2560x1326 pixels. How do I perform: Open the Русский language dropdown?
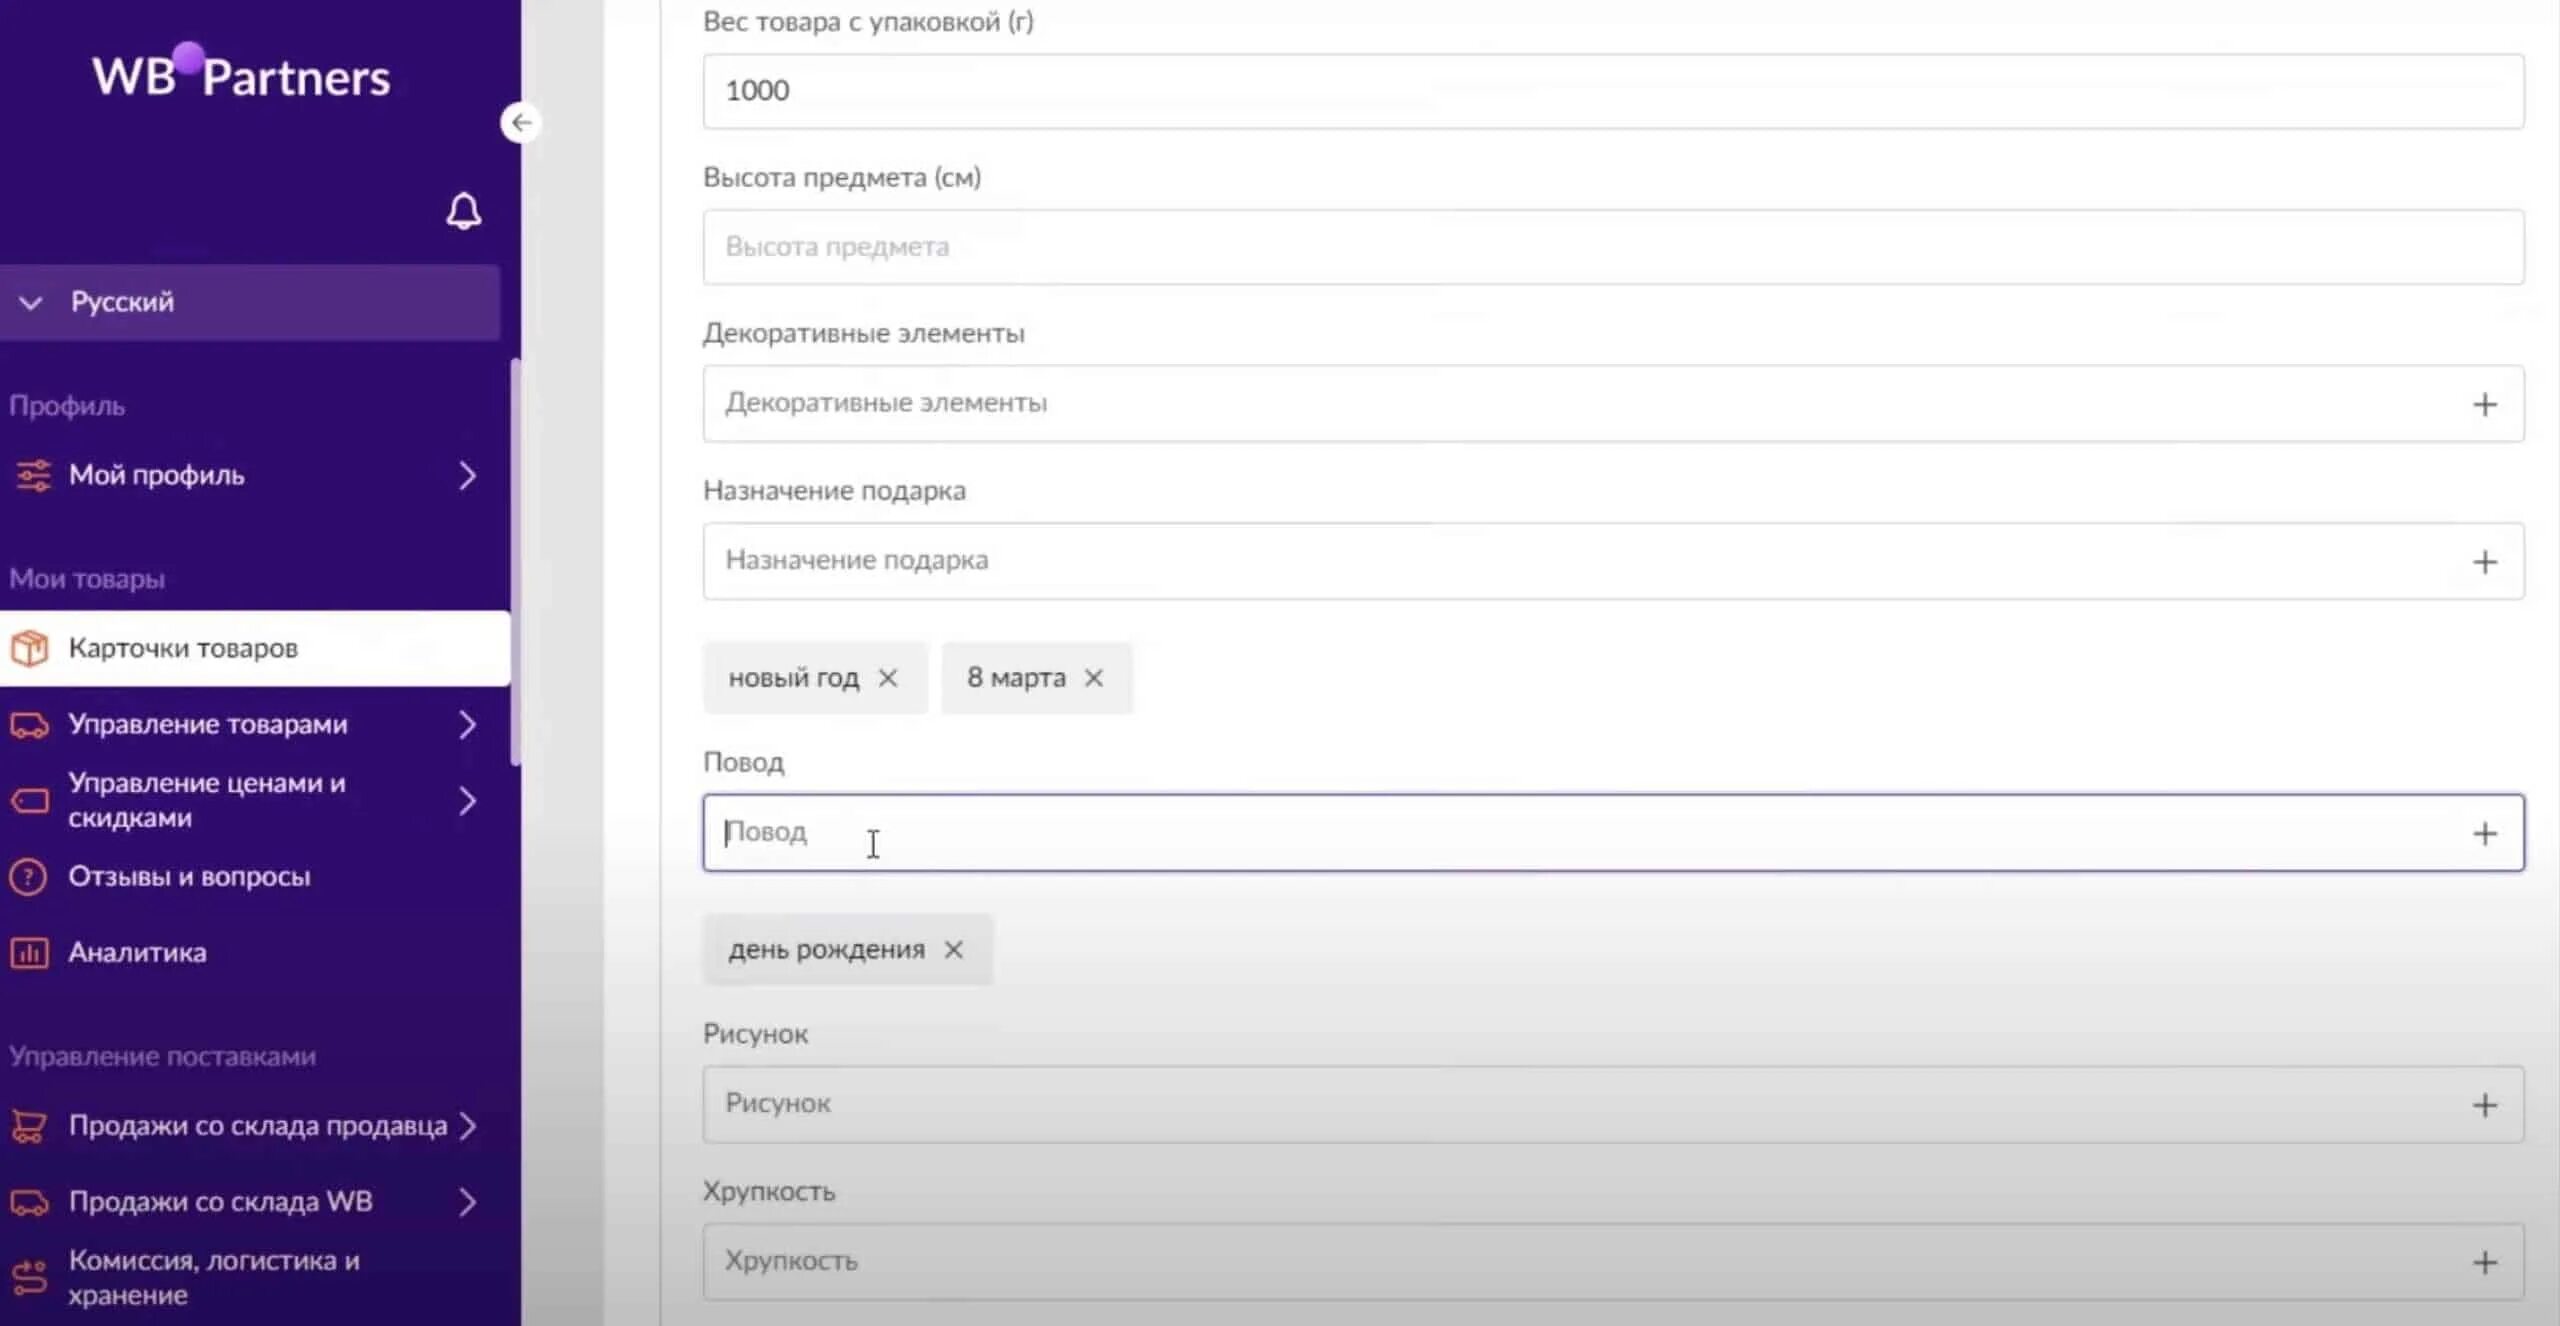(x=250, y=302)
